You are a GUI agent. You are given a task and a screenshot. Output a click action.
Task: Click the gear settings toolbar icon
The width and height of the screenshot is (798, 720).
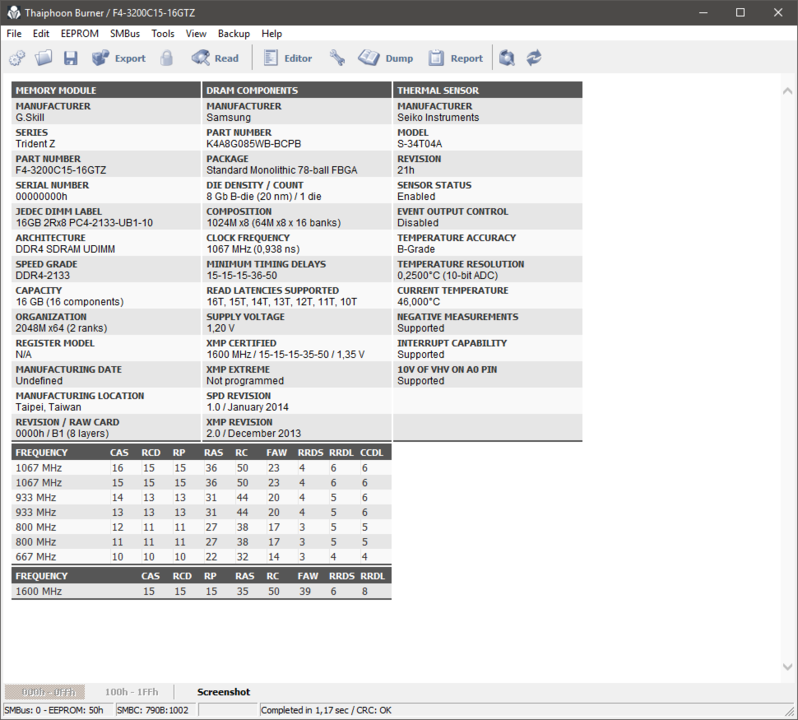pyautogui.click(x=17, y=58)
